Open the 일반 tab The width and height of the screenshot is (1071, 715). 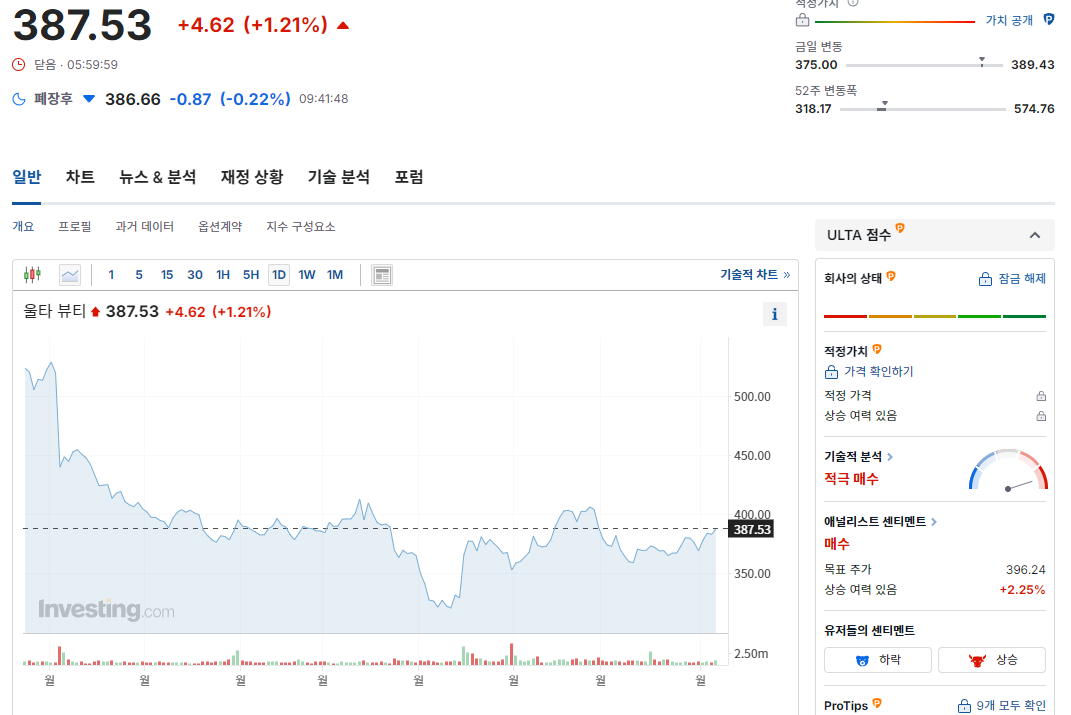(x=27, y=177)
